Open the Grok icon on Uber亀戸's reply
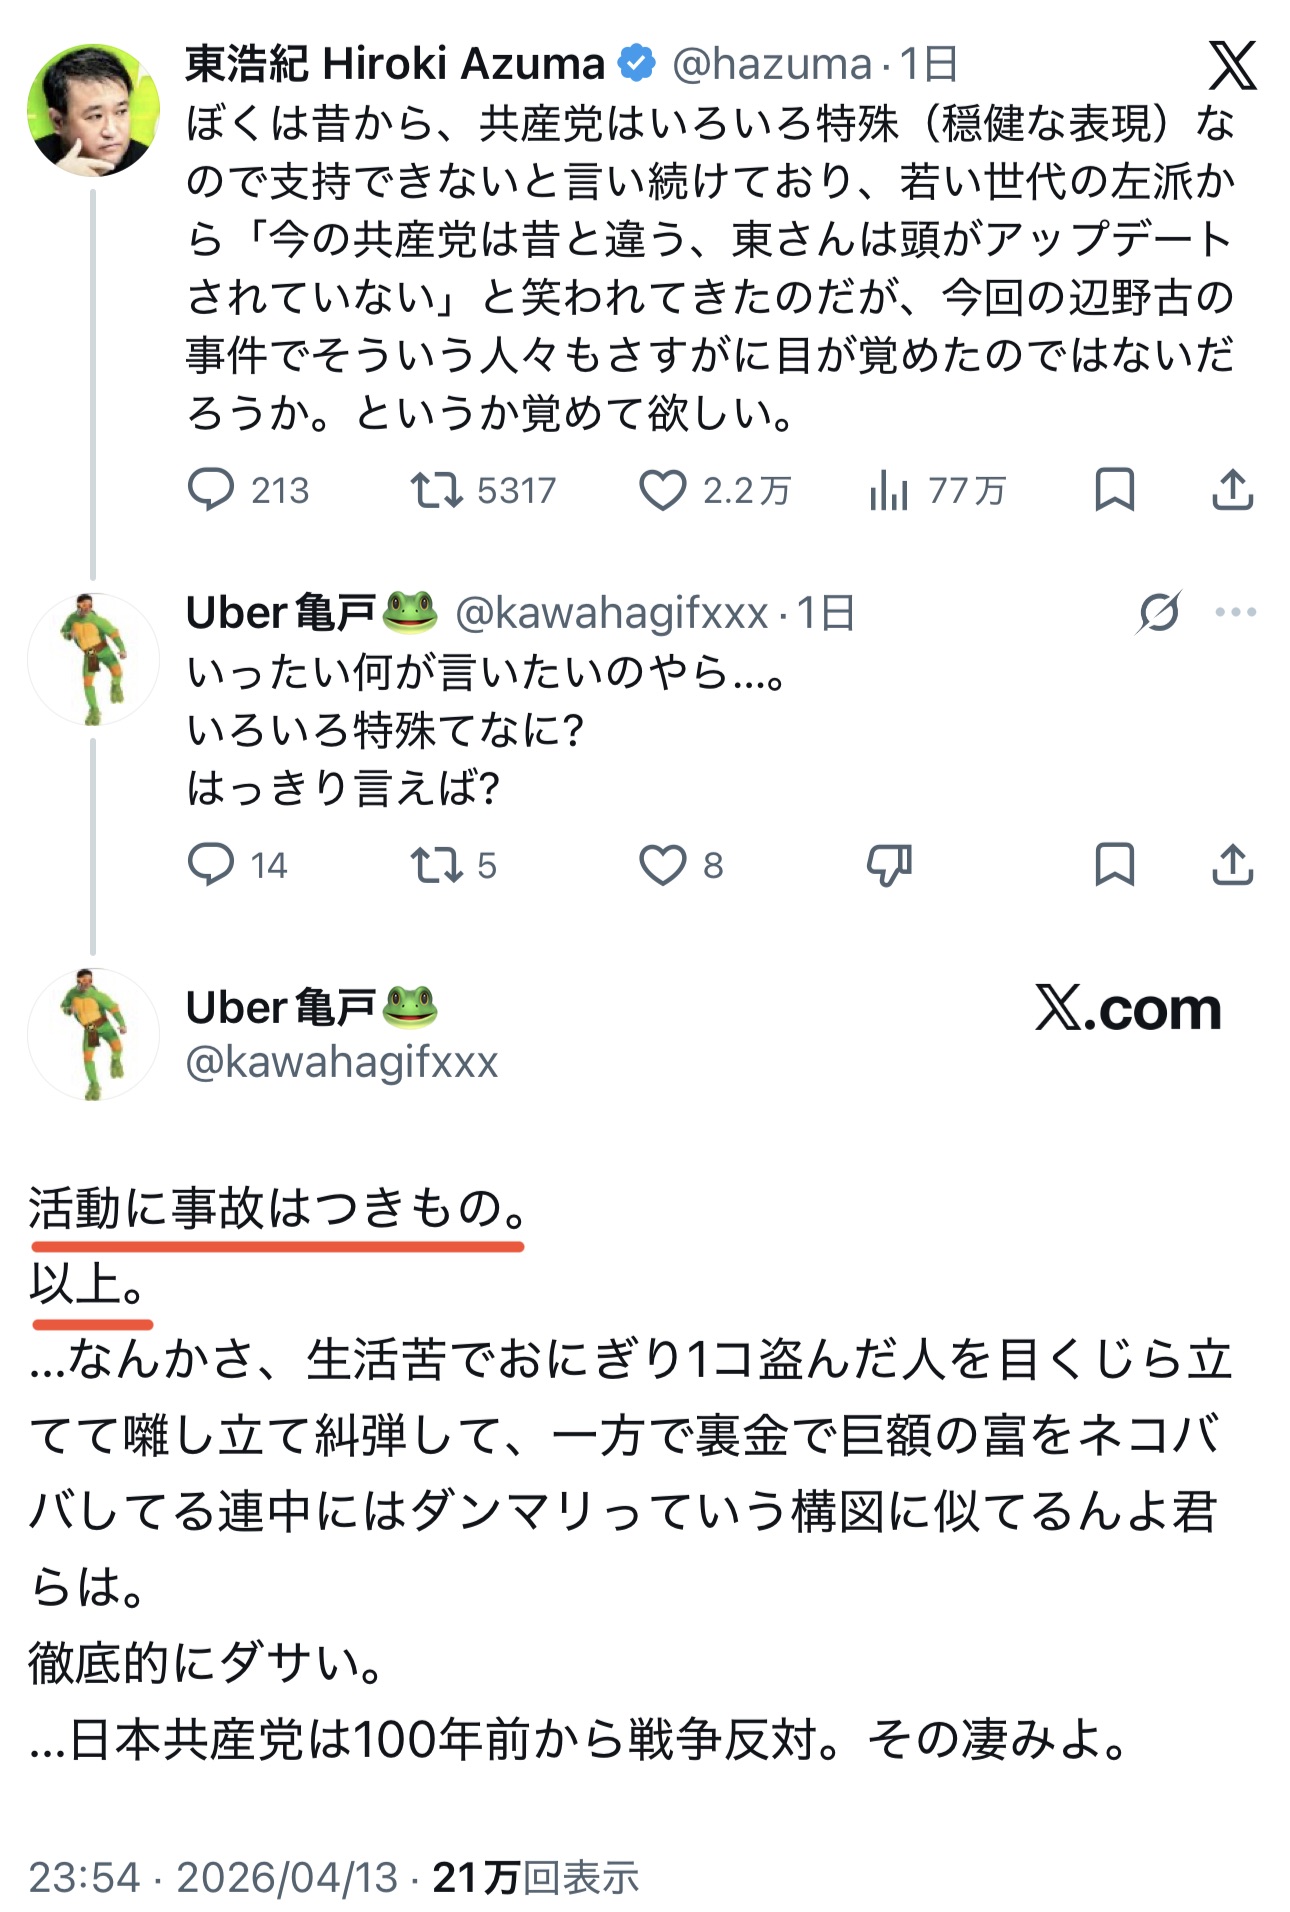This screenshot has height=1912, width=1290. pyautogui.click(x=1159, y=612)
